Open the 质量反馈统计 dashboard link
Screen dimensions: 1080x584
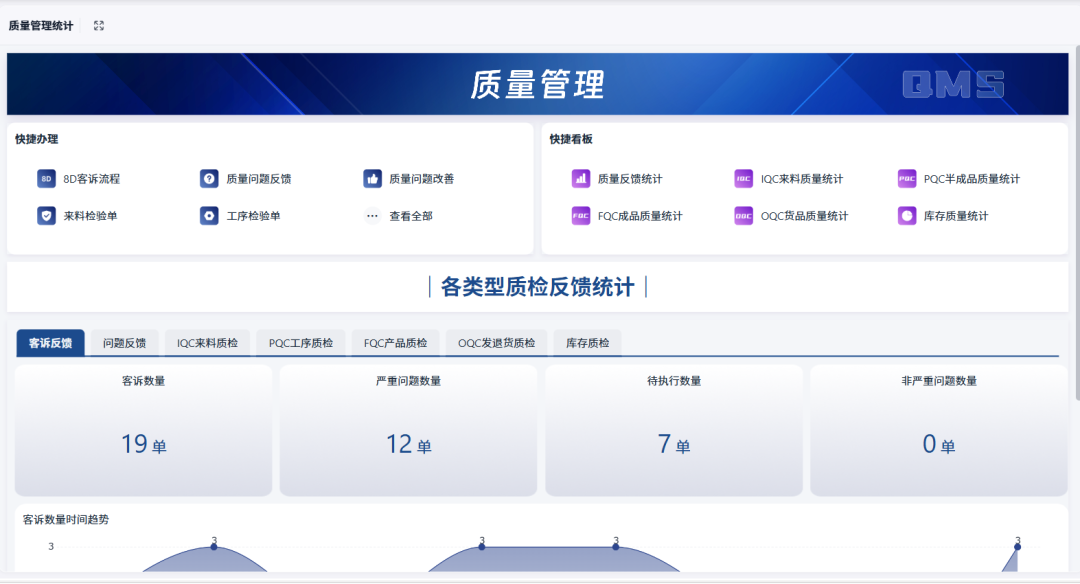[x=630, y=179]
